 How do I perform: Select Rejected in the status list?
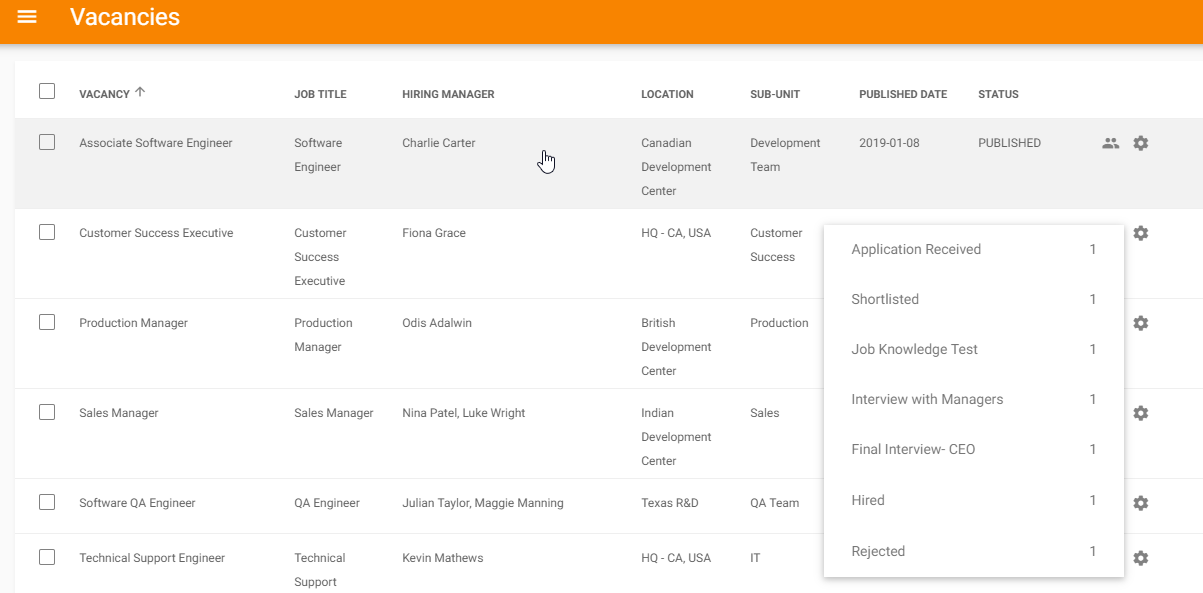(x=878, y=551)
